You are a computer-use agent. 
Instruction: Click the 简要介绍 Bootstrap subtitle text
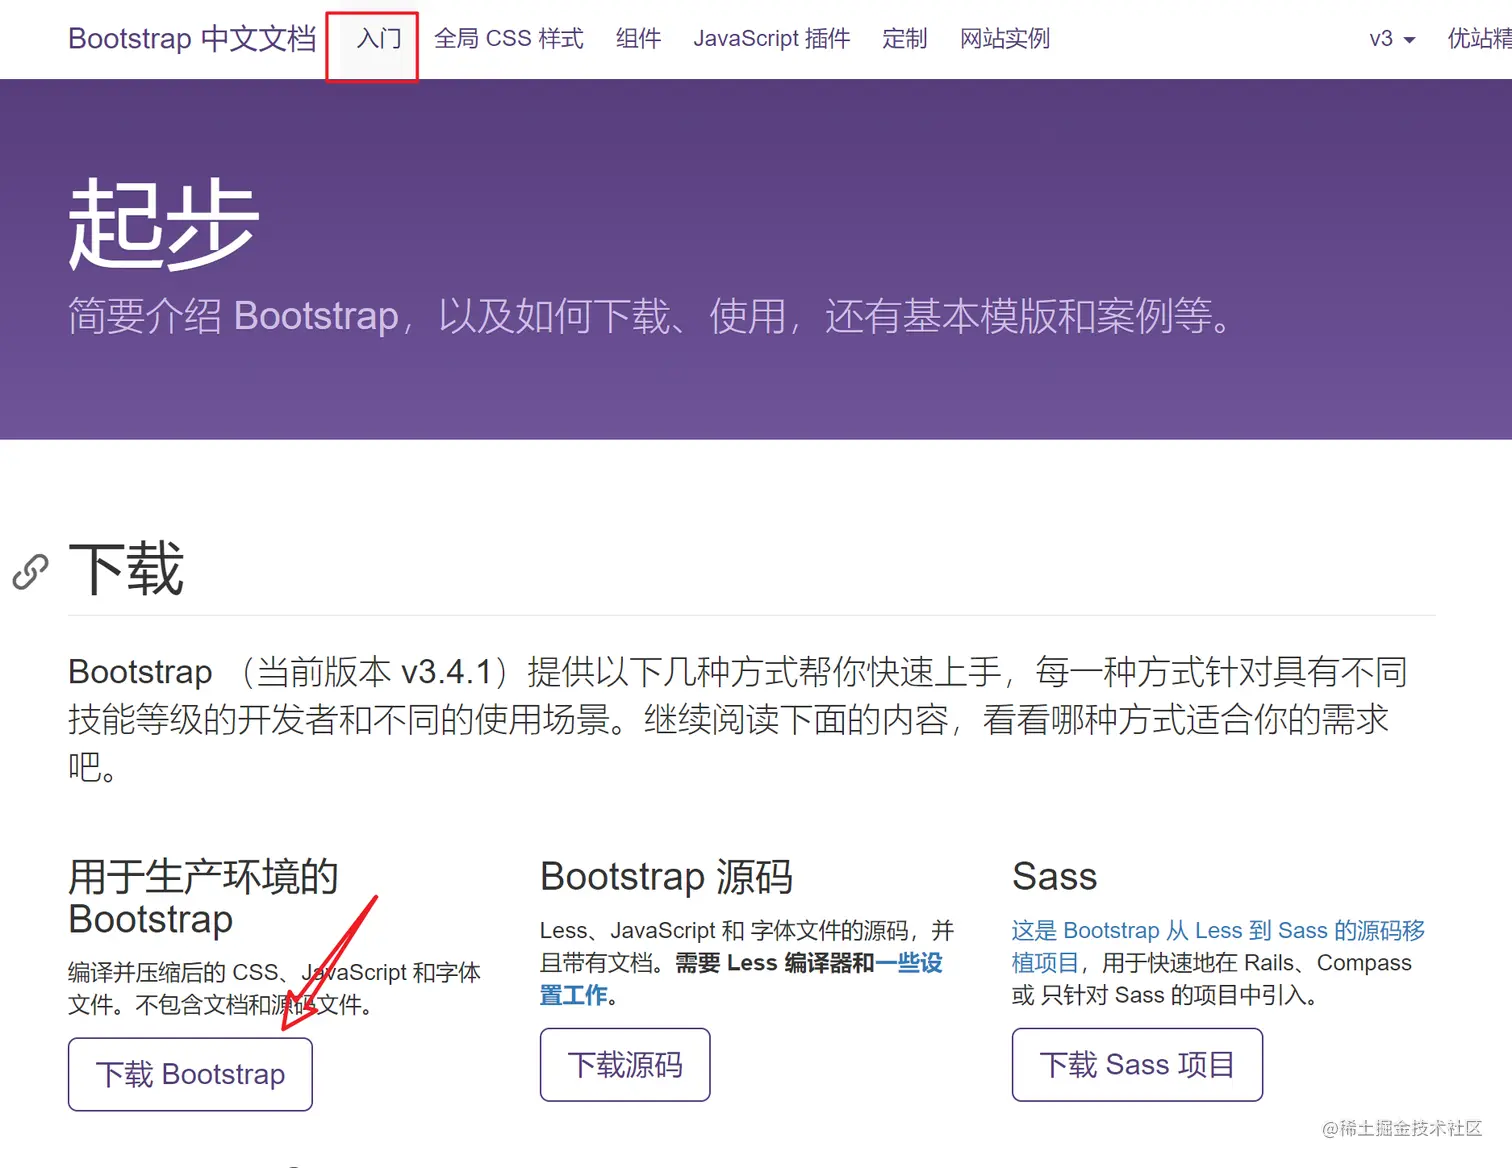tap(650, 316)
